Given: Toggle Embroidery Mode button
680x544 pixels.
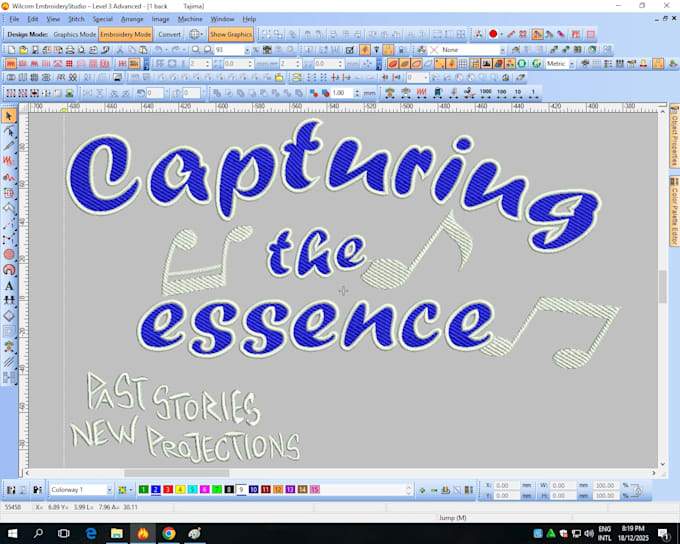Looking at the screenshot, I should pos(125,34).
